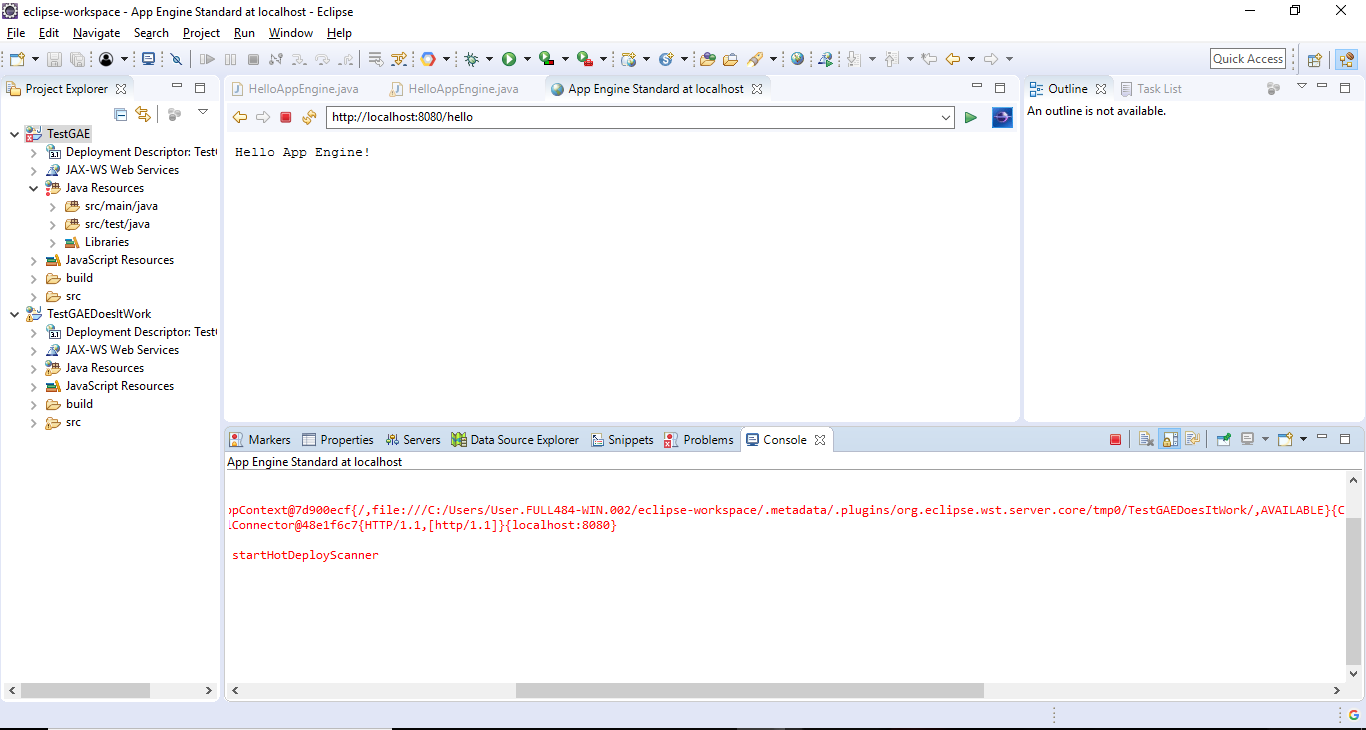Click the Quick Access field
This screenshot has height=730, width=1366.
click(1248, 59)
